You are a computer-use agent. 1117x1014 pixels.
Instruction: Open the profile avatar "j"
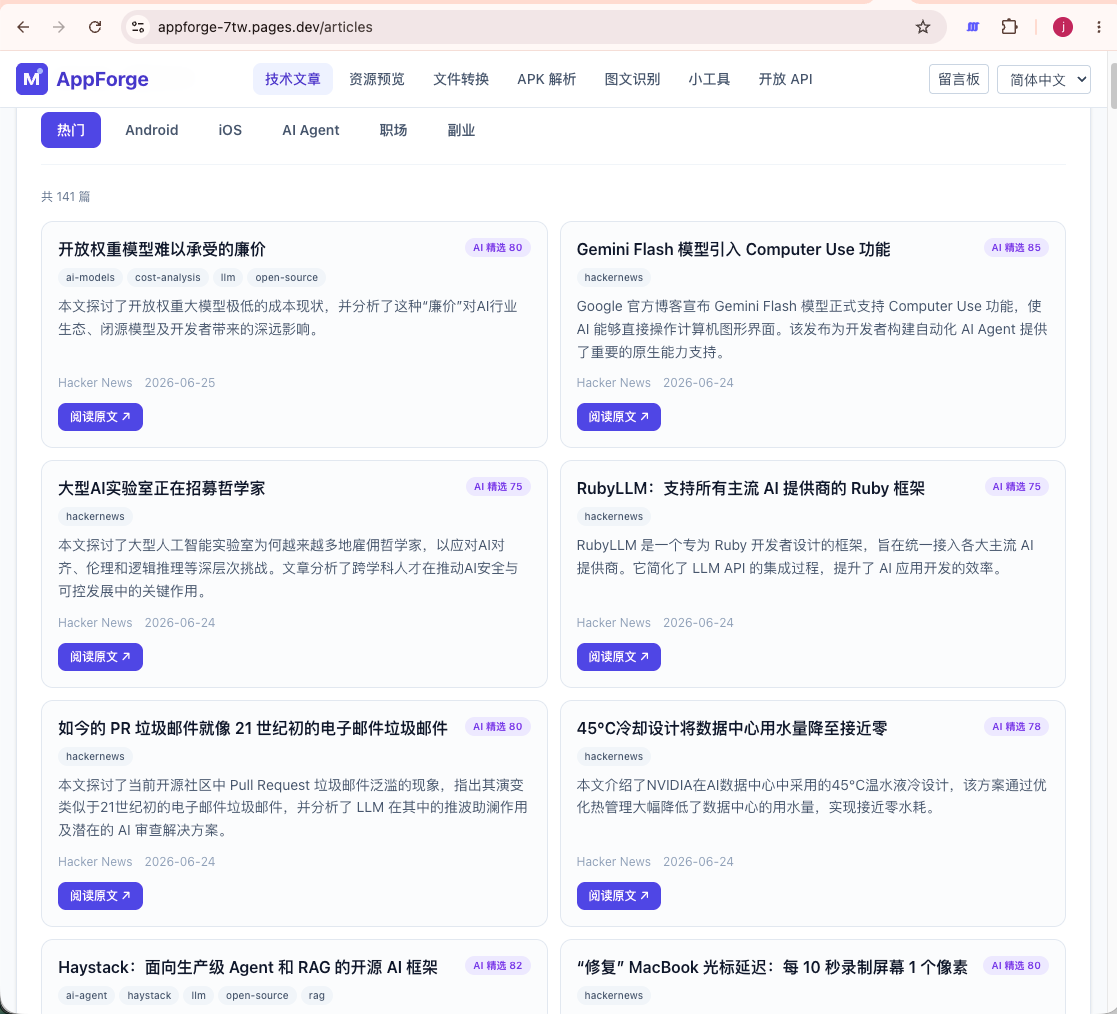click(1062, 27)
